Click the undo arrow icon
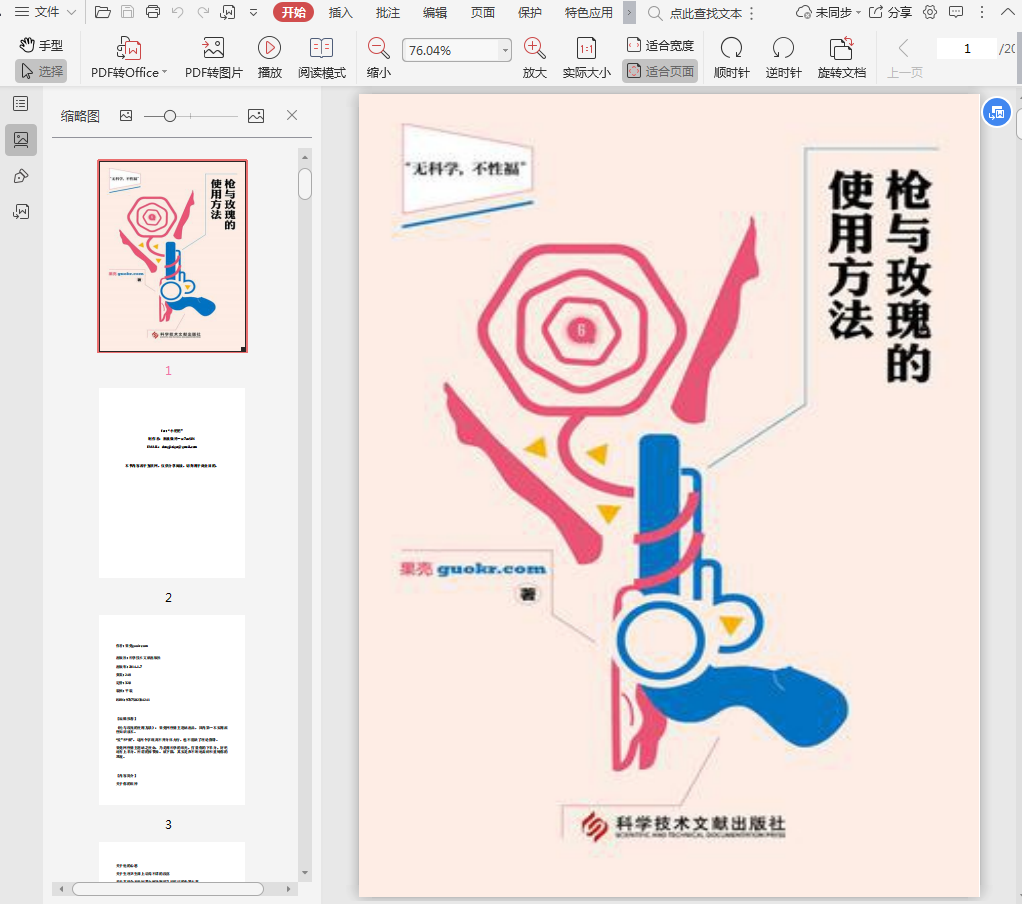1022x904 pixels. tap(177, 12)
